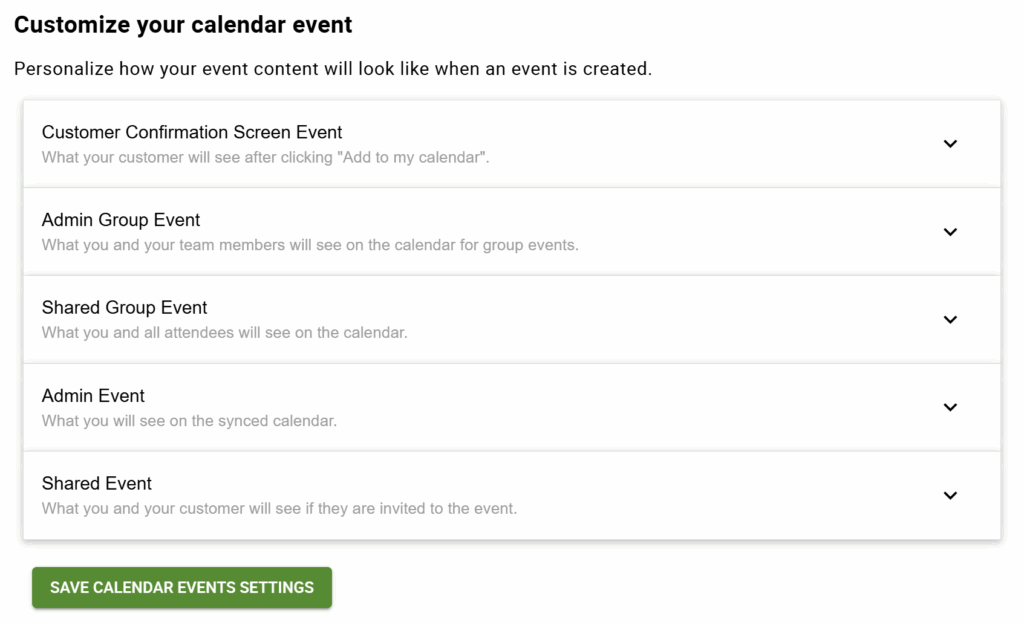Select the Admin Event section header
Screen dimensions: 1024x625
[x=93, y=396]
